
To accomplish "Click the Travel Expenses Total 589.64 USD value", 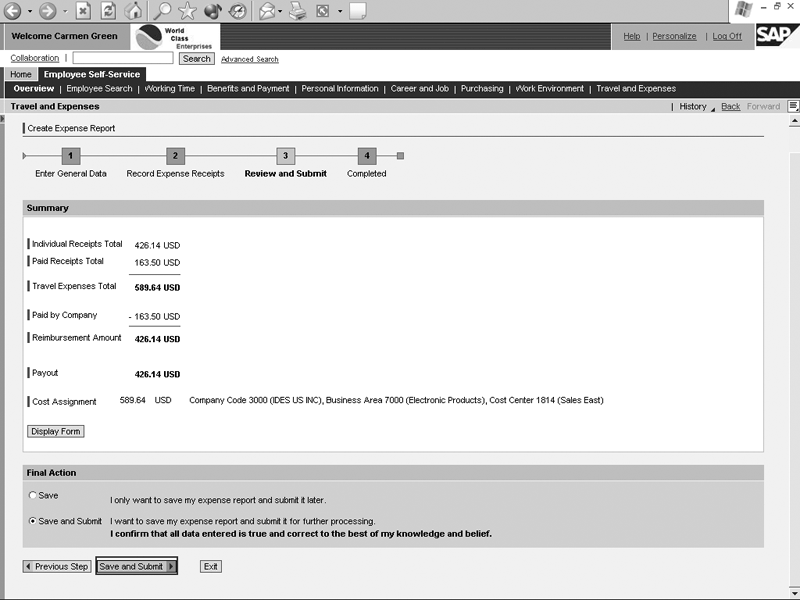I will (157, 287).
